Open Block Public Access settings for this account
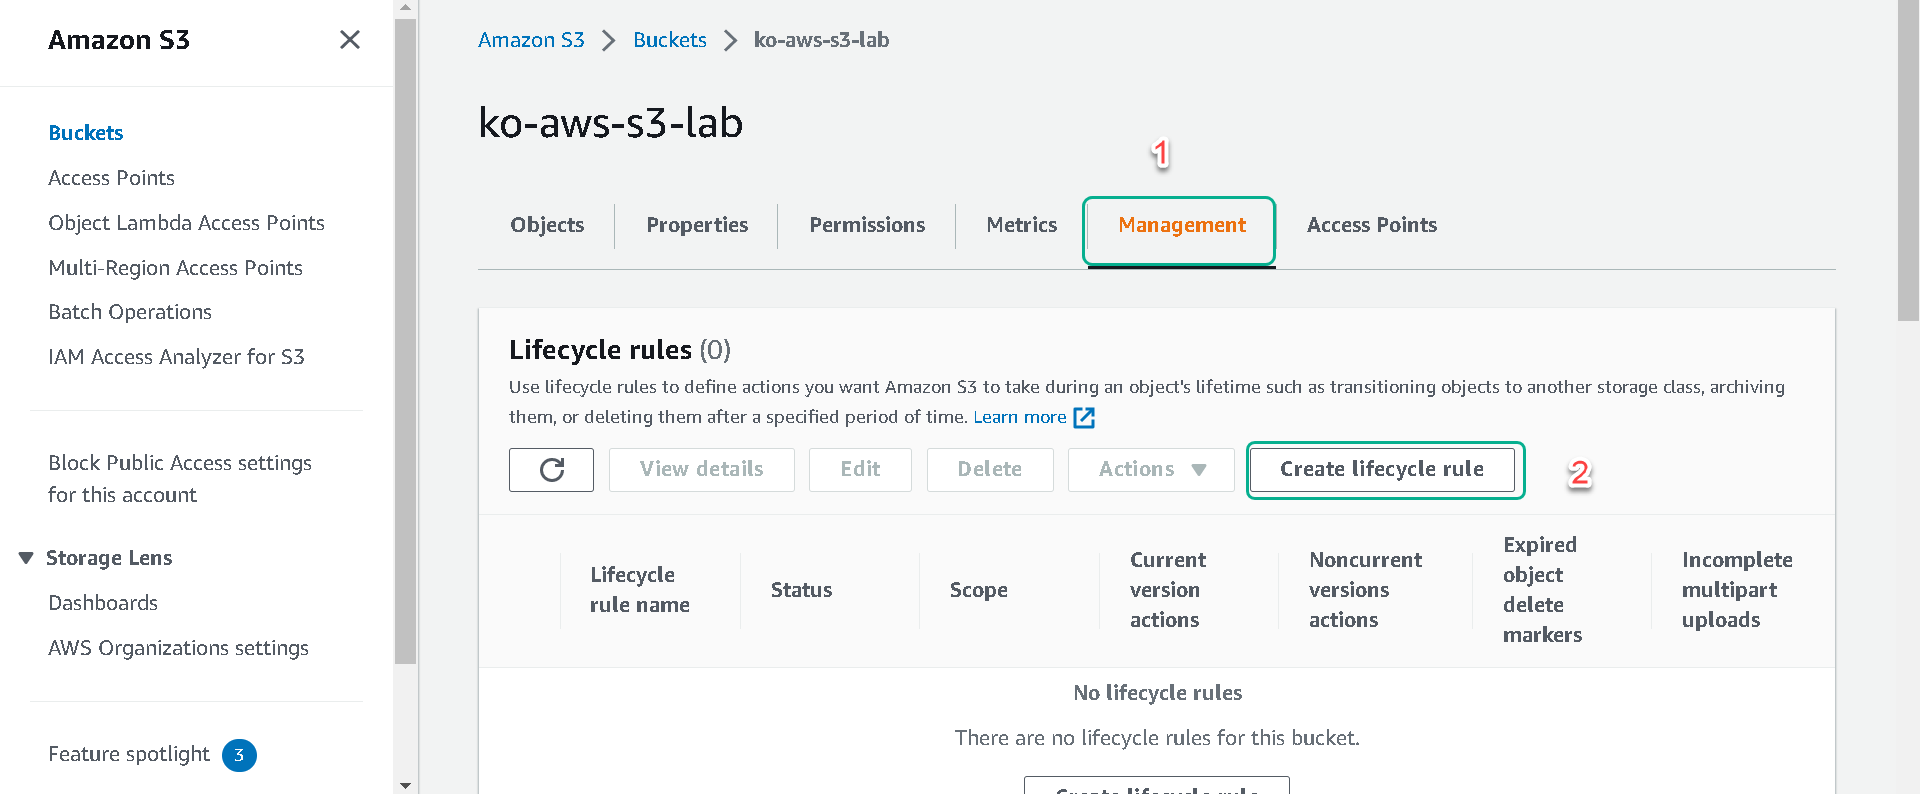The height and width of the screenshot is (794, 1920). pos(180,479)
